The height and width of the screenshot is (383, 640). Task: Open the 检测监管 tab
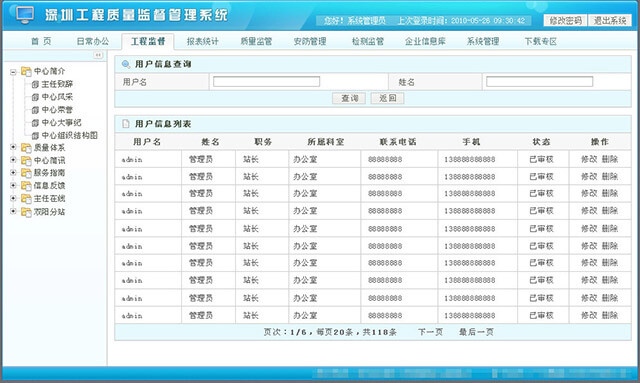click(x=368, y=41)
